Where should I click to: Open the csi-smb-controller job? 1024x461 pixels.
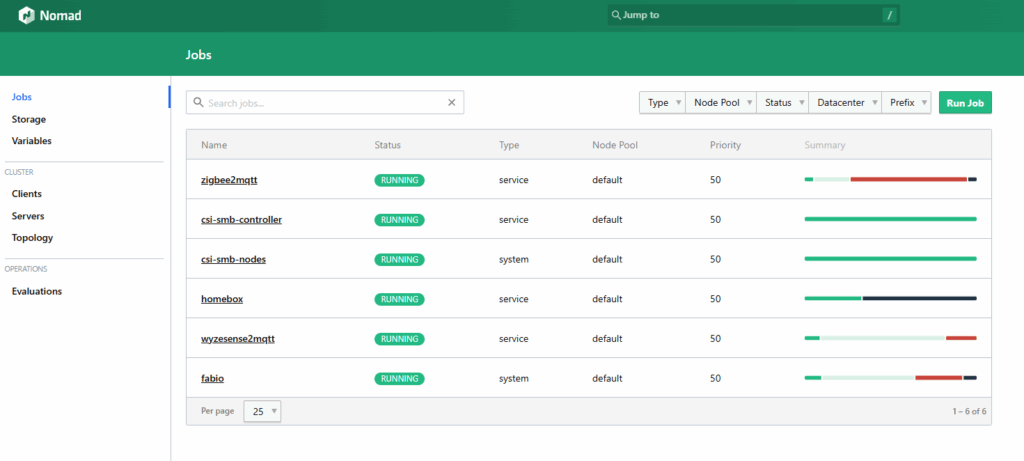pos(241,219)
